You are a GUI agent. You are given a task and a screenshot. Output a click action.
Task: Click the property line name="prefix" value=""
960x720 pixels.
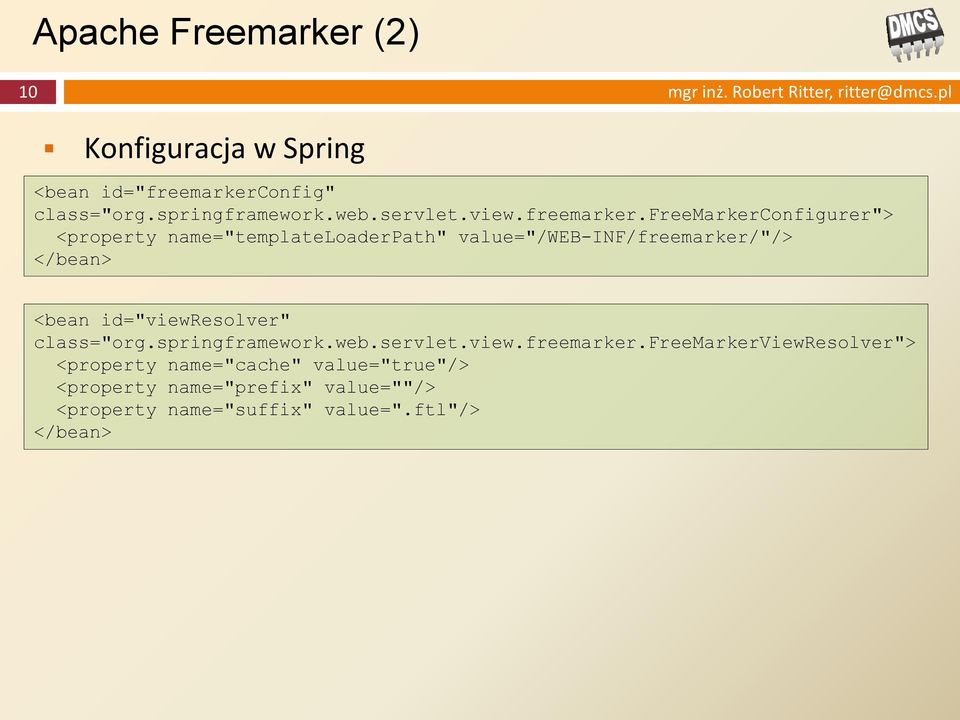(246, 388)
